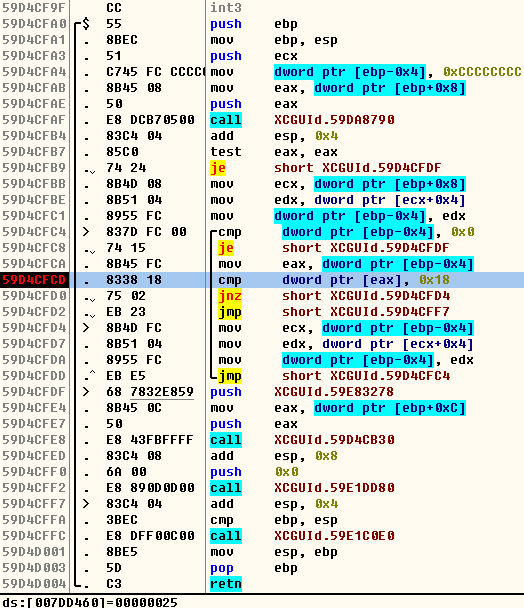Select mov edx, [ecx+0x4] at 59D4CFBE

[337, 200]
